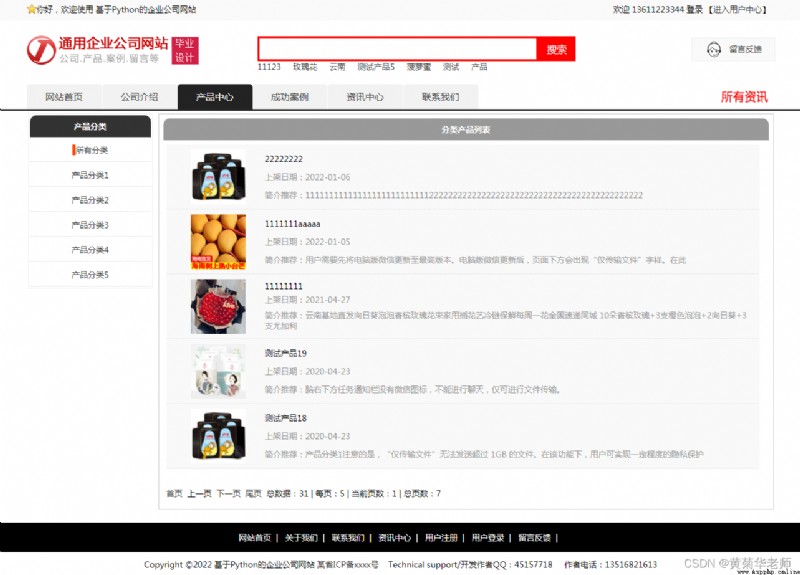This screenshot has height=575, width=800.
Task: Click footer link 网站首页
Action: pos(255,538)
